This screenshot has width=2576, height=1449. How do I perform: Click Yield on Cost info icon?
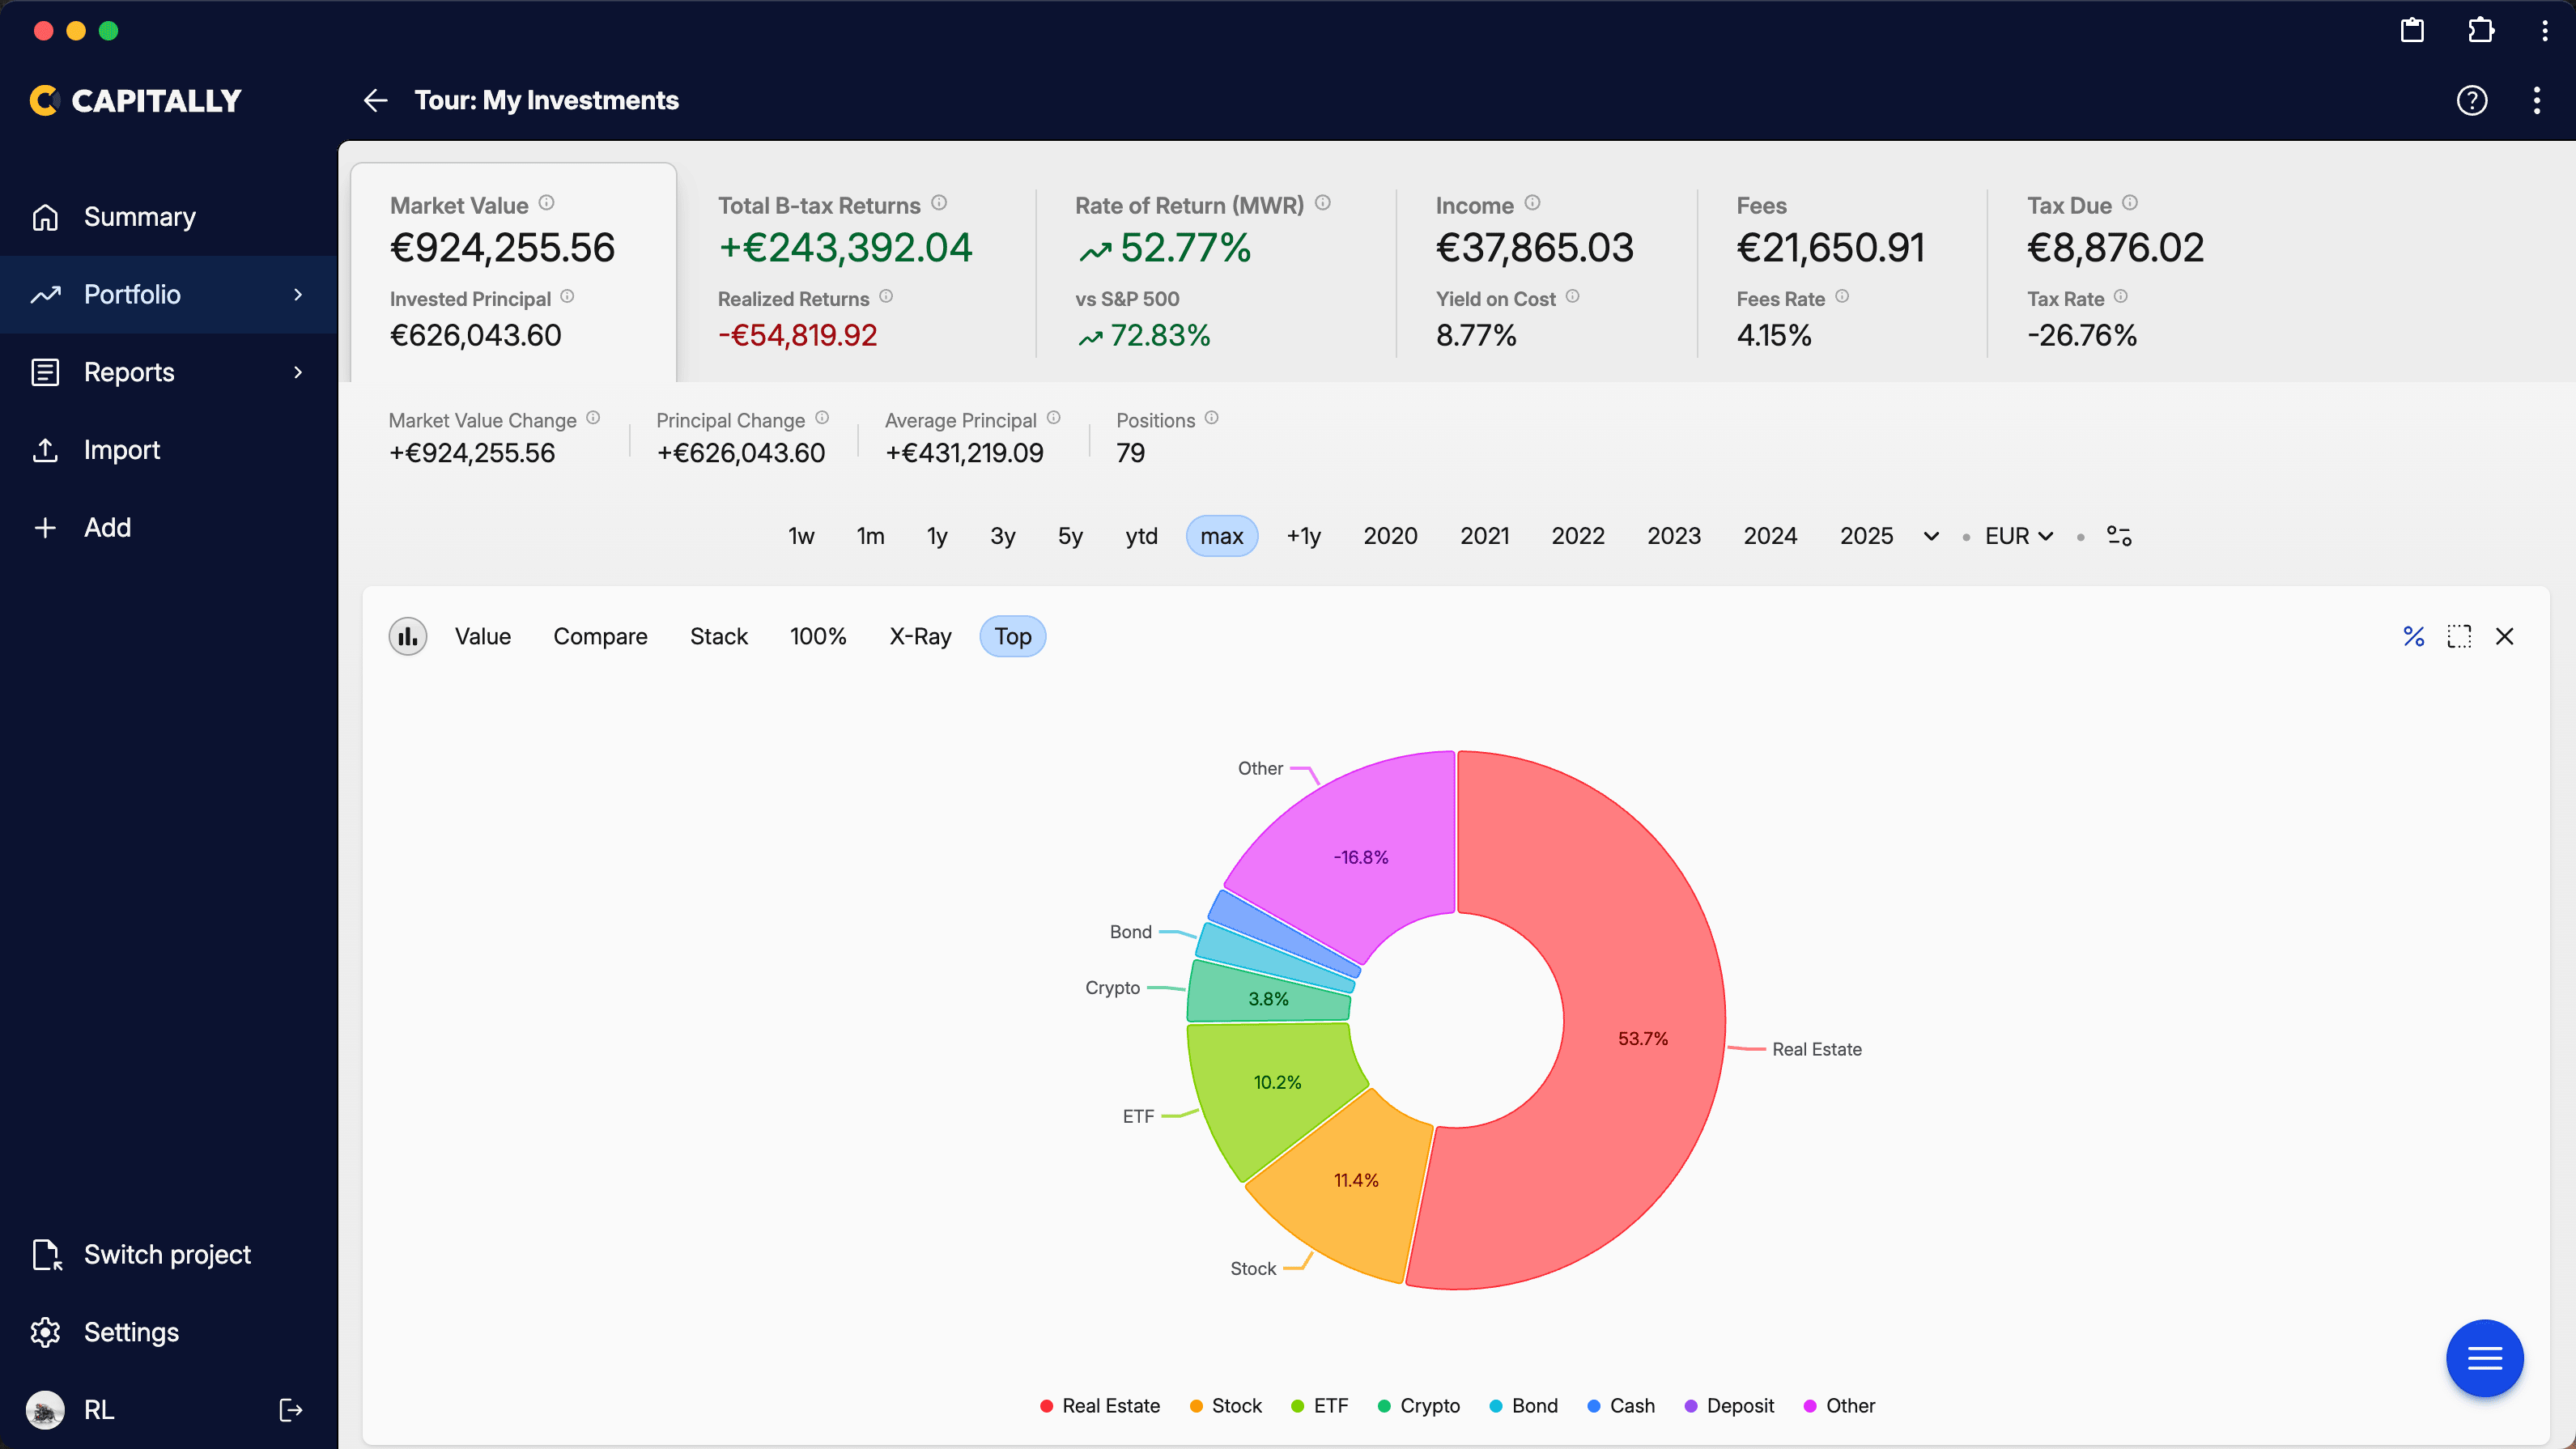1572,297
